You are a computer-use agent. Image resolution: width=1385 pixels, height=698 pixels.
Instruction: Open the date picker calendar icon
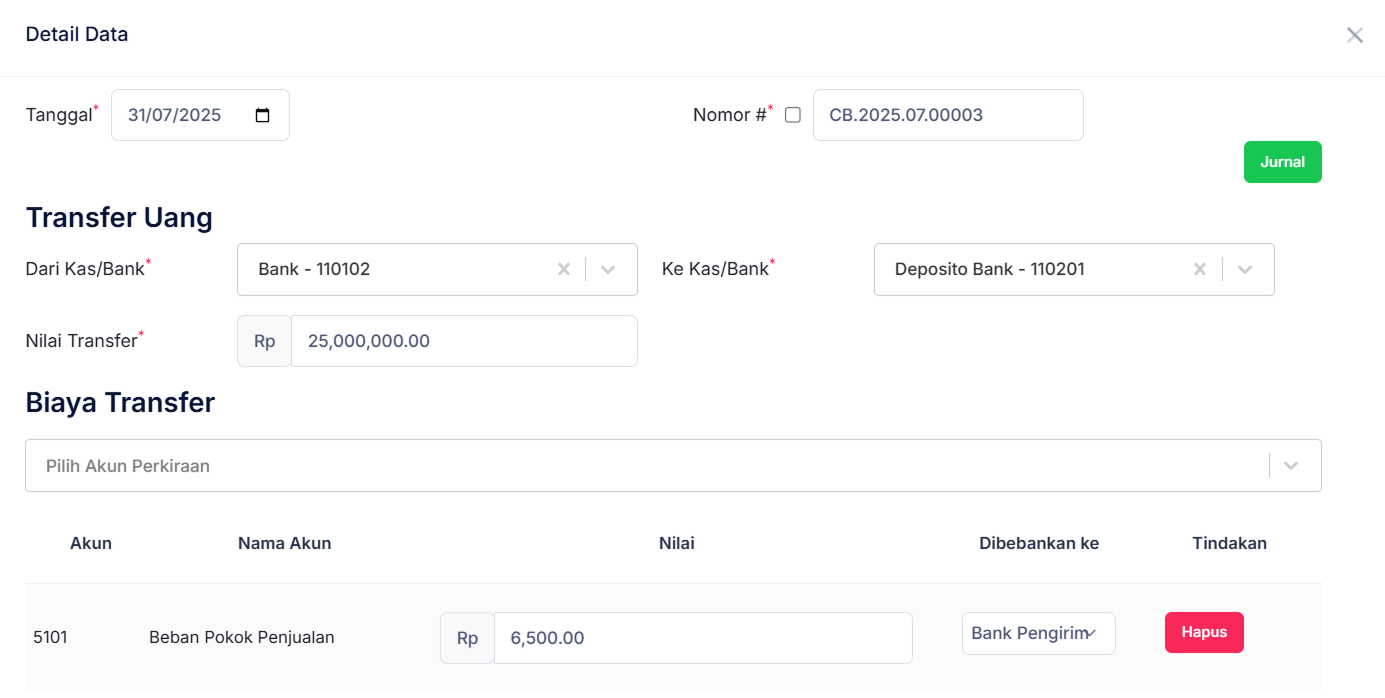click(261, 114)
